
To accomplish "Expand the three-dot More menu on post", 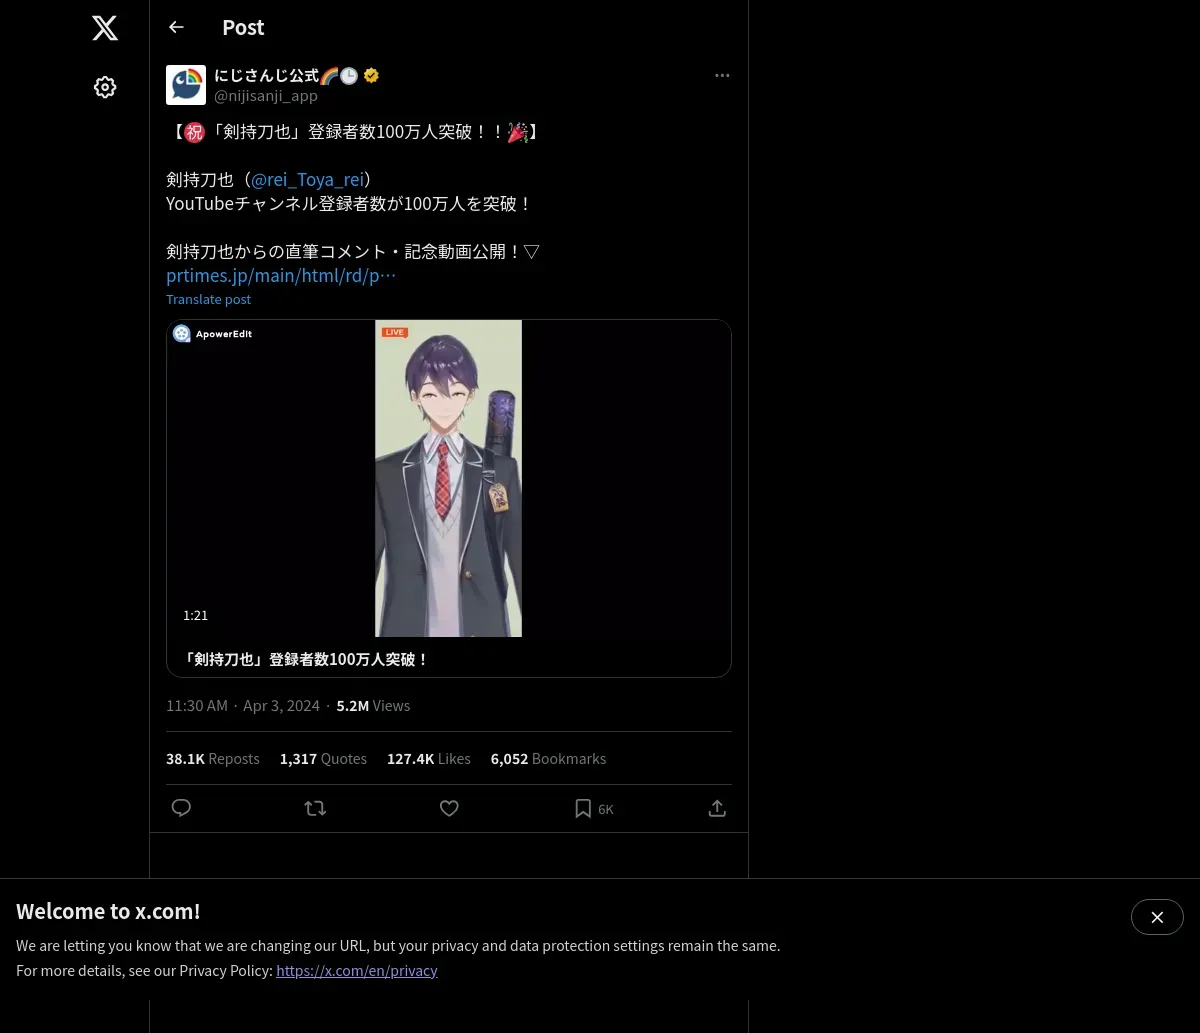I will [722, 76].
